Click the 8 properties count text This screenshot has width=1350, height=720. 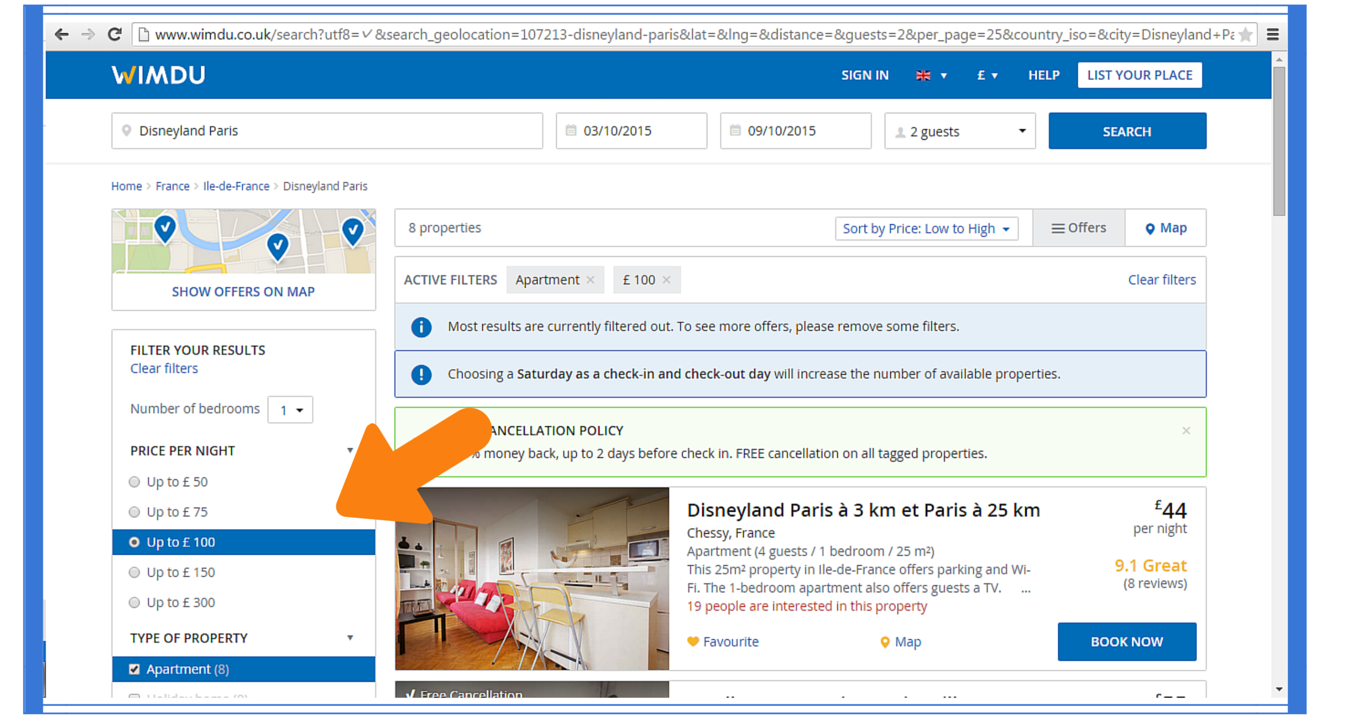click(x=444, y=228)
